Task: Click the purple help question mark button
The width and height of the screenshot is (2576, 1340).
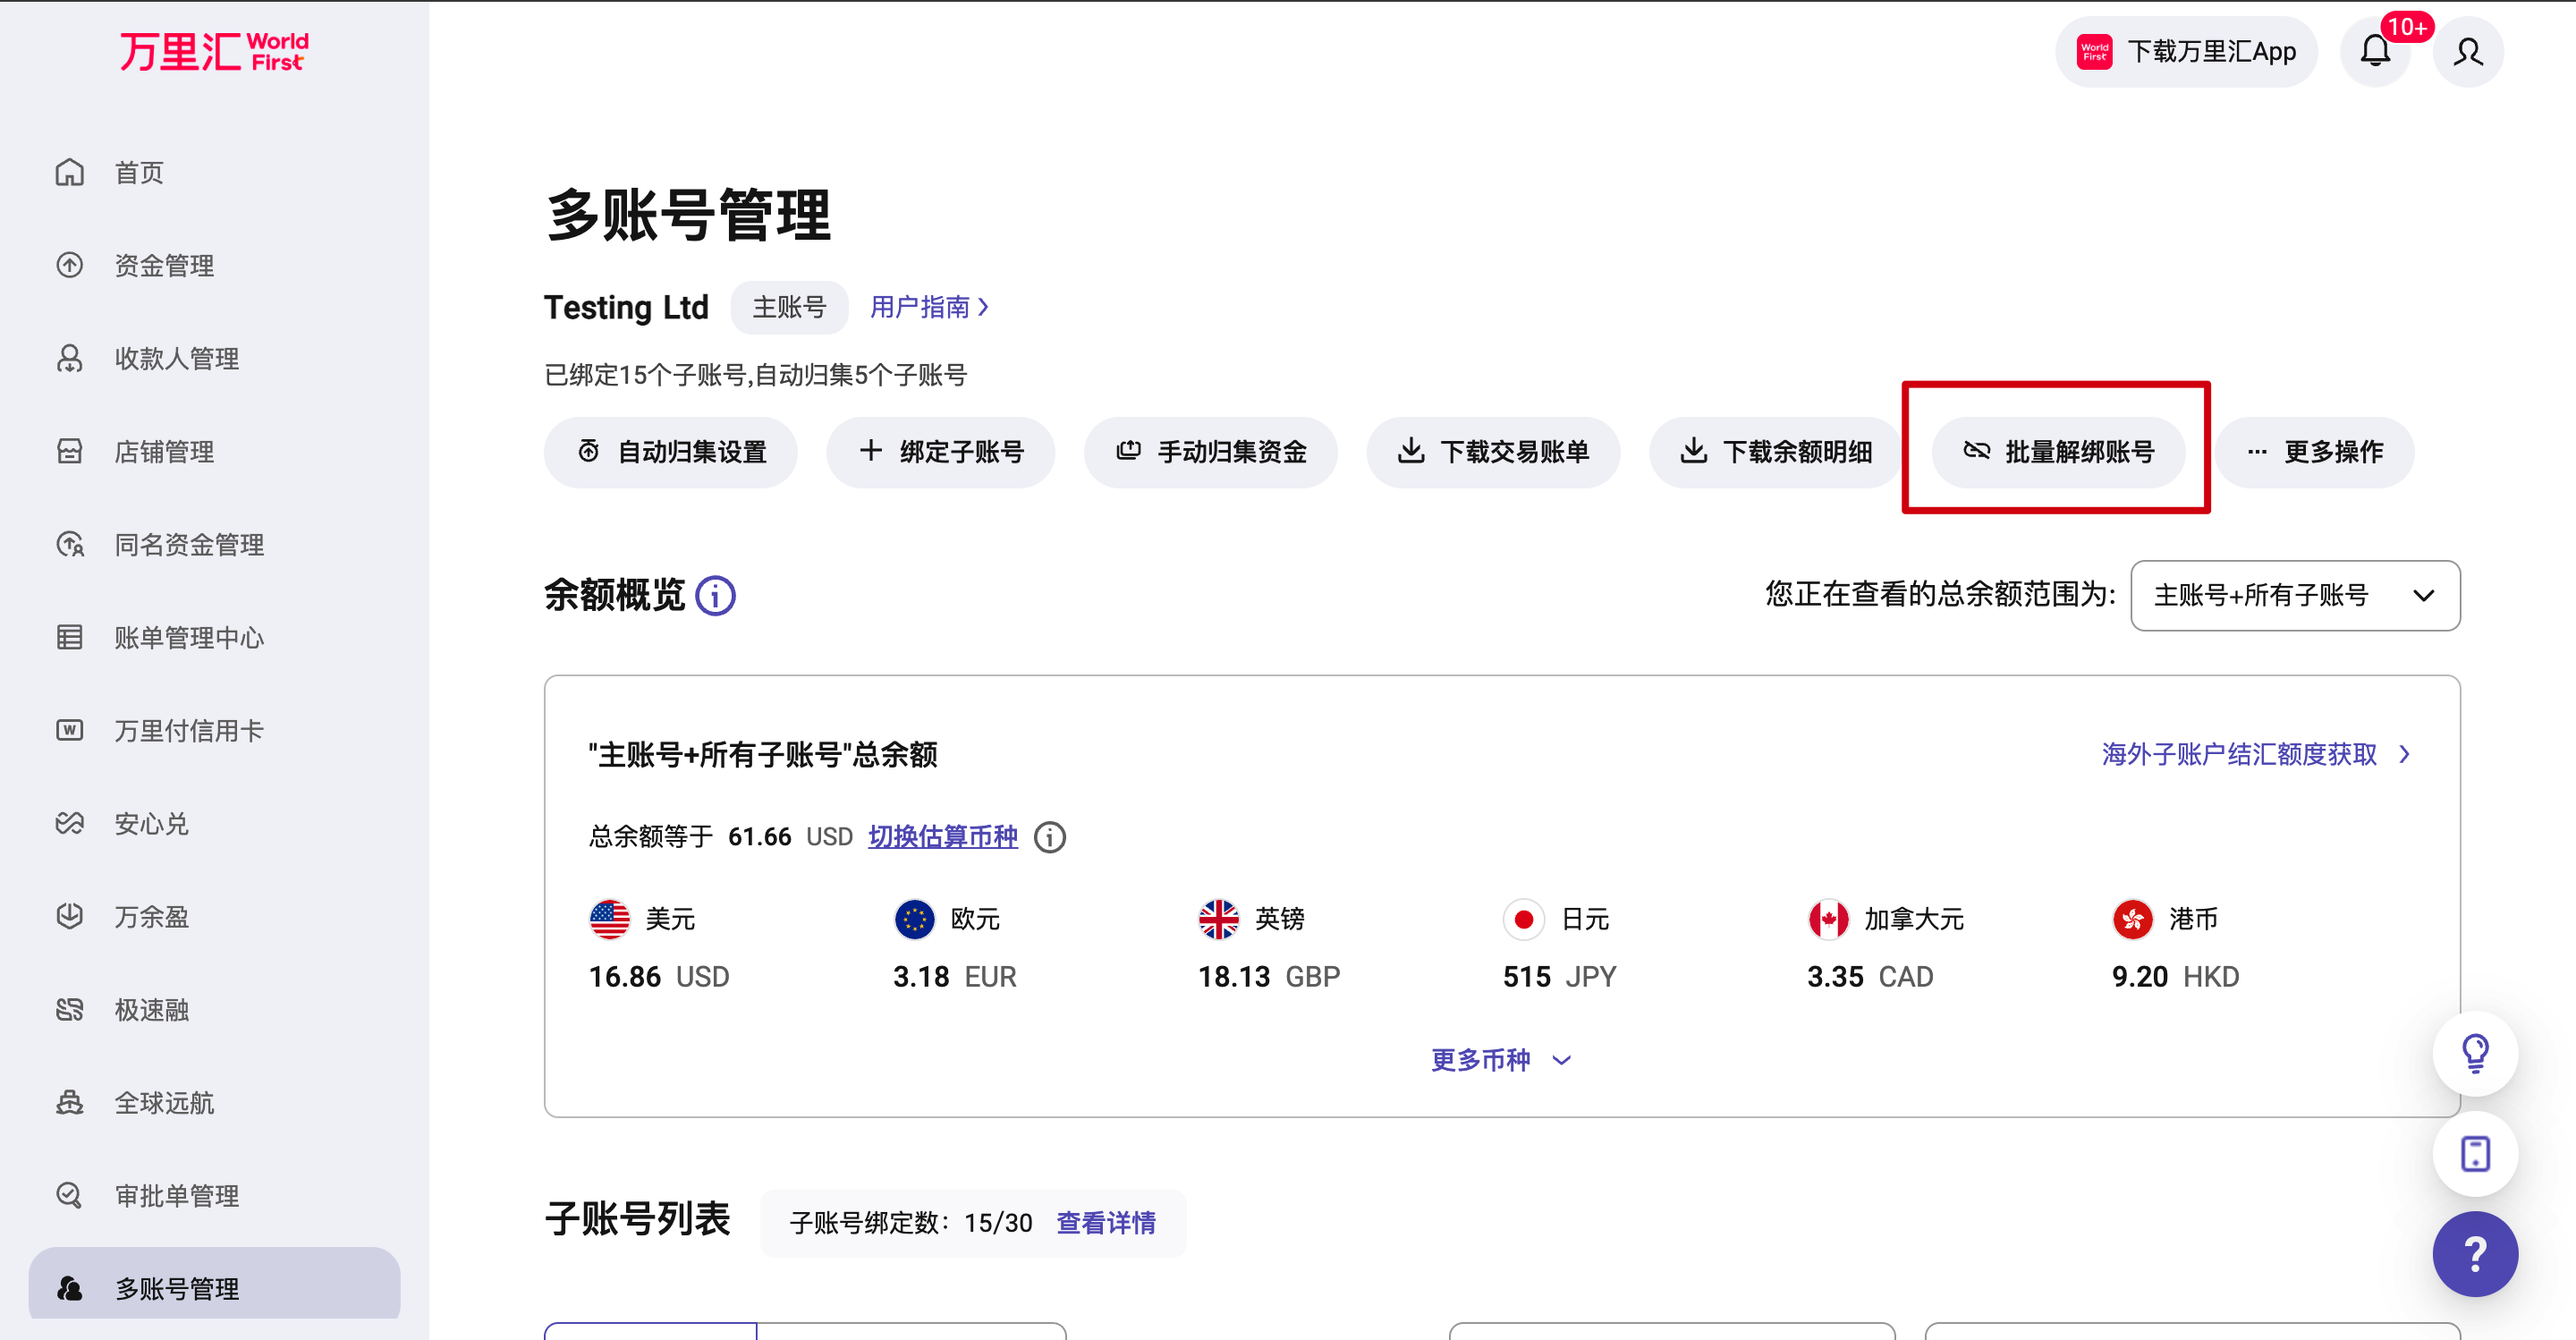Action: pos(2475,1254)
